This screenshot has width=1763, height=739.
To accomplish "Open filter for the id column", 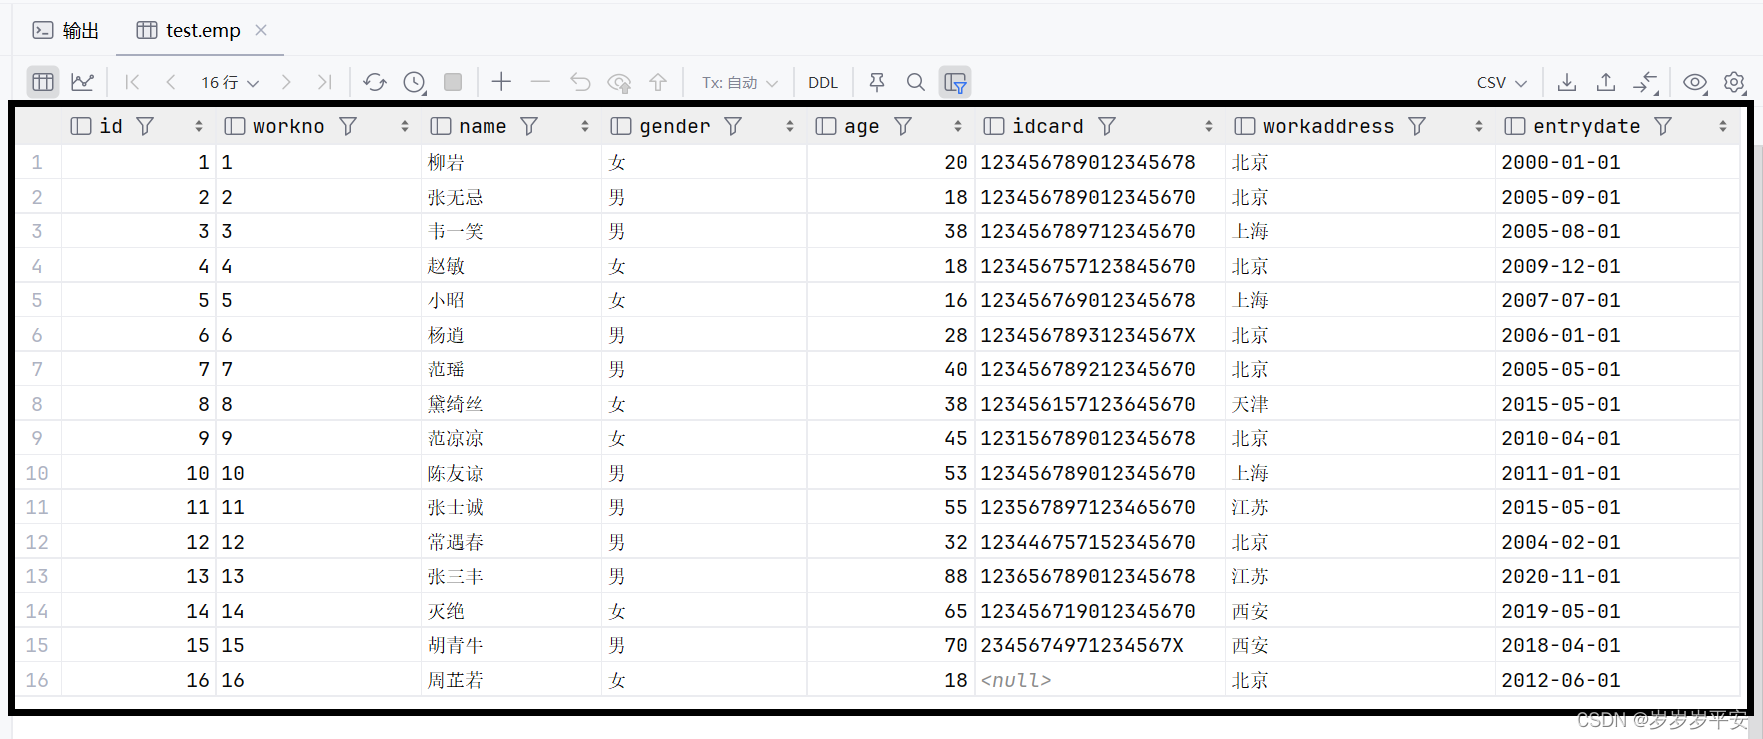I will [145, 126].
